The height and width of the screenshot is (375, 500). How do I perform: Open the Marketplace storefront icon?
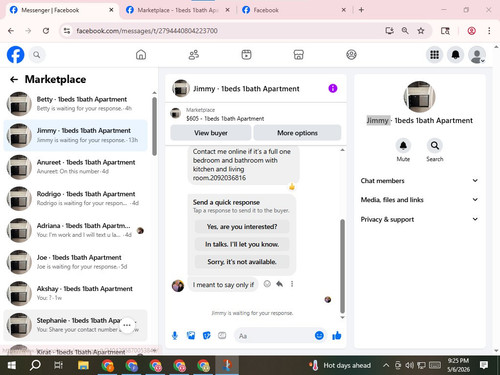click(x=299, y=55)
